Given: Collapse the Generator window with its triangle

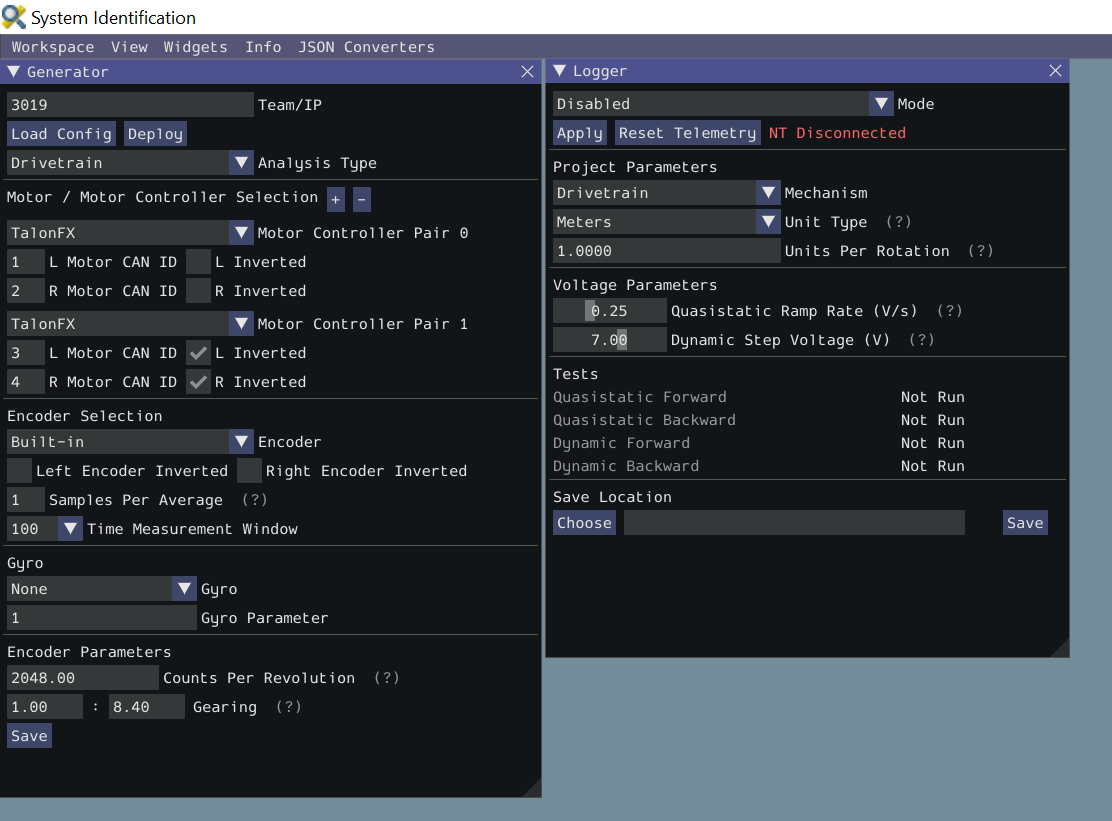Looking at the screenshot, I should (x=13, y=72).
